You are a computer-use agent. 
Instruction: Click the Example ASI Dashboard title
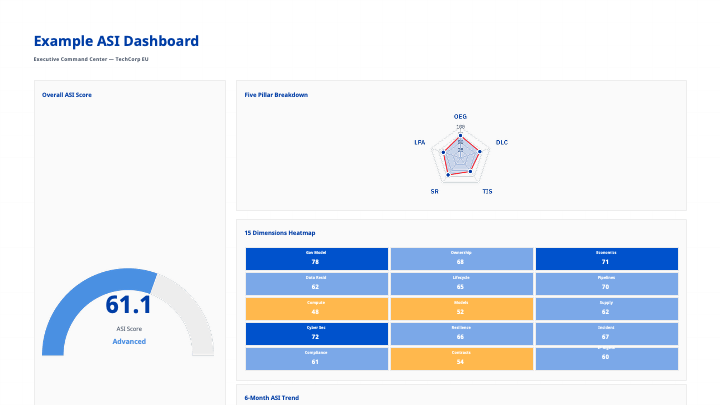116,41
